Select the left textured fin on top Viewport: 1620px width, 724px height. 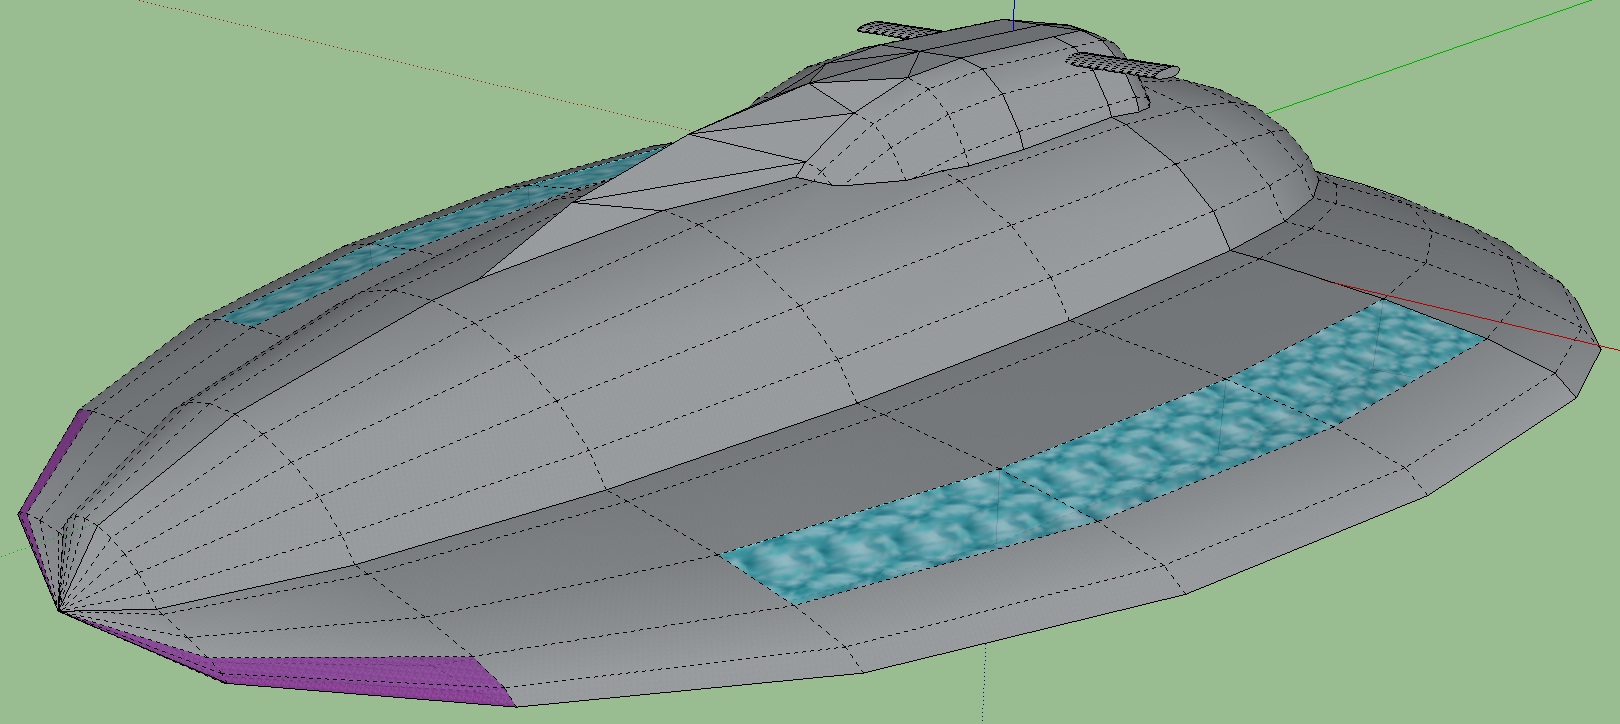coord(897,30)
